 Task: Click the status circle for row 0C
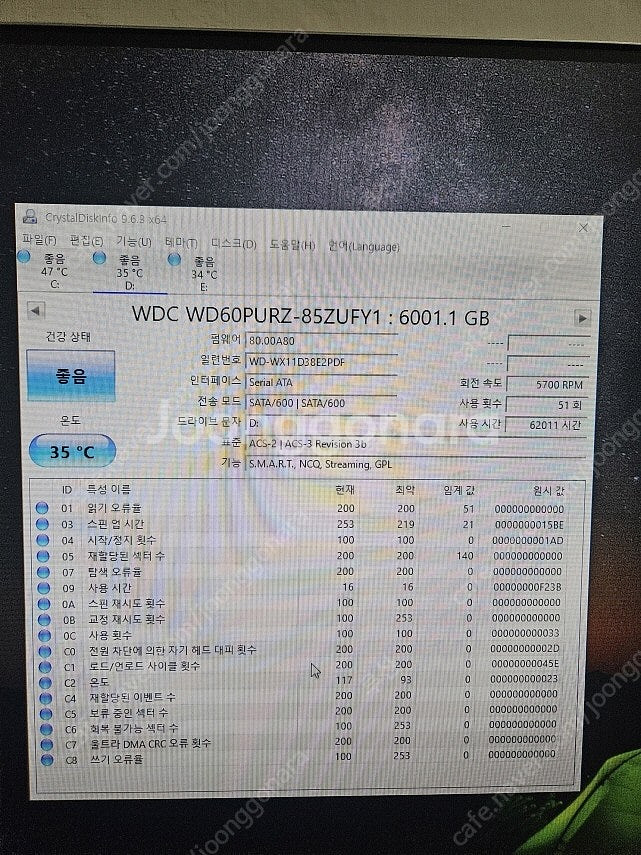[x=45, y=635]
